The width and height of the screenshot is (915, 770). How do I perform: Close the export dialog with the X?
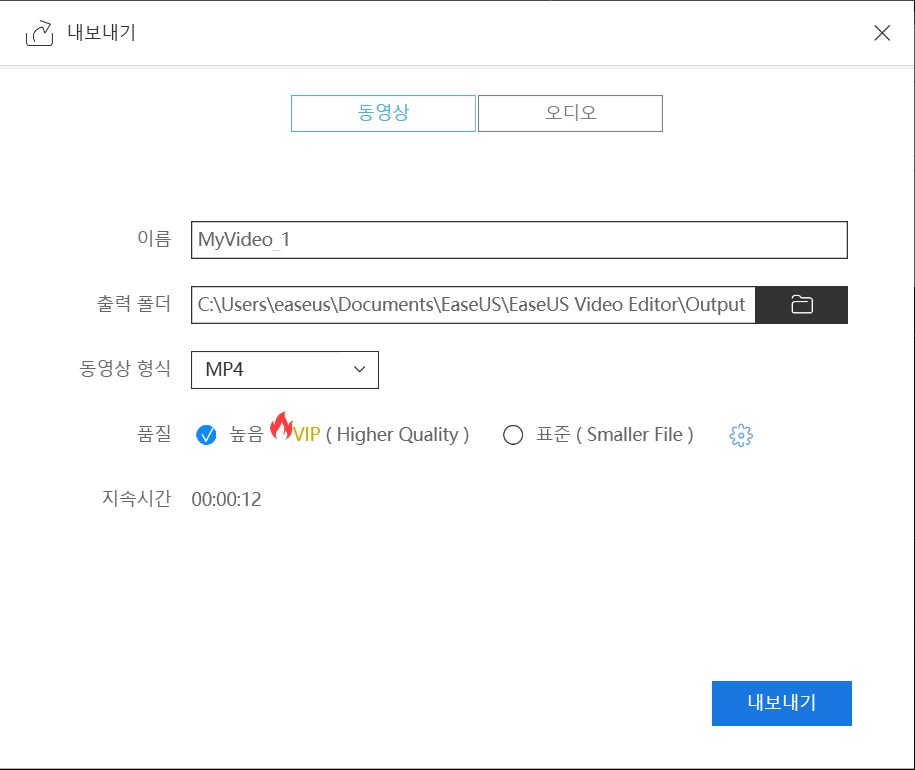[882, 33]
